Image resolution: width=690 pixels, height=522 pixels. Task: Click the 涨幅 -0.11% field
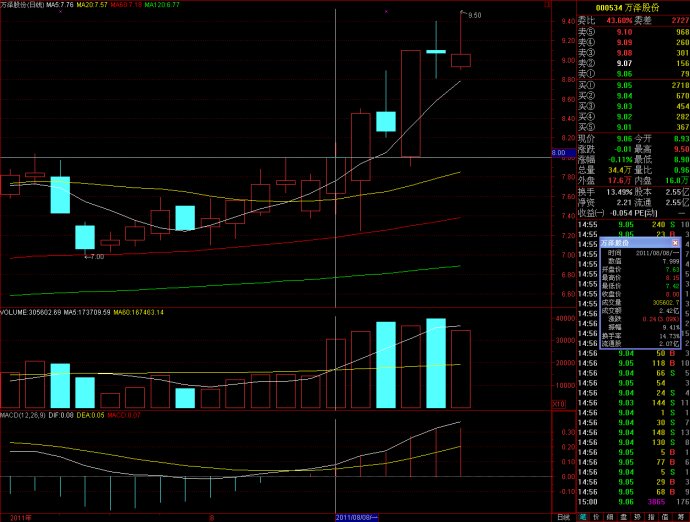coord(605,160)
